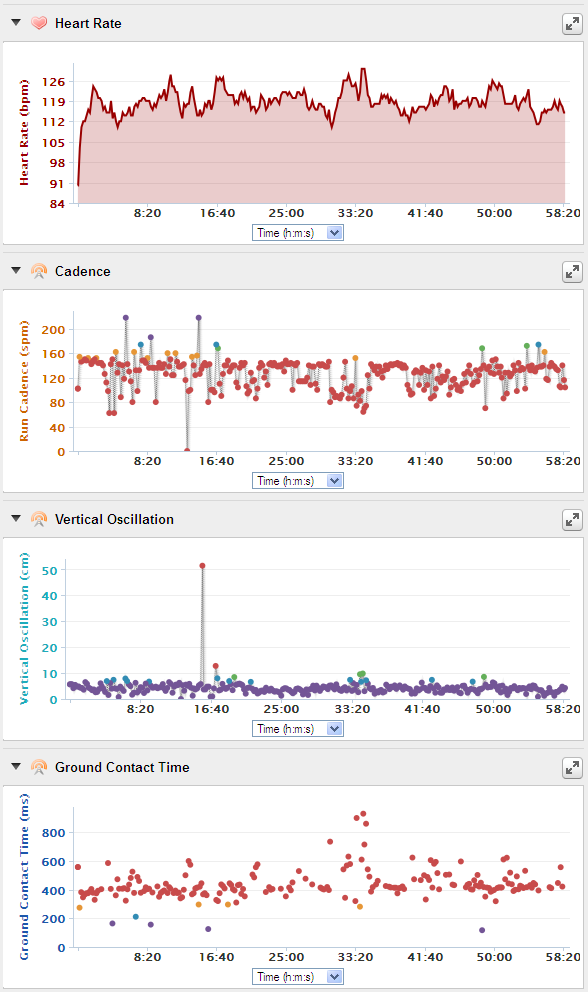Open Time axis dropdown under Ground Contact Time
The width and height of the screenshot is (588, 992).
point(297,977)
